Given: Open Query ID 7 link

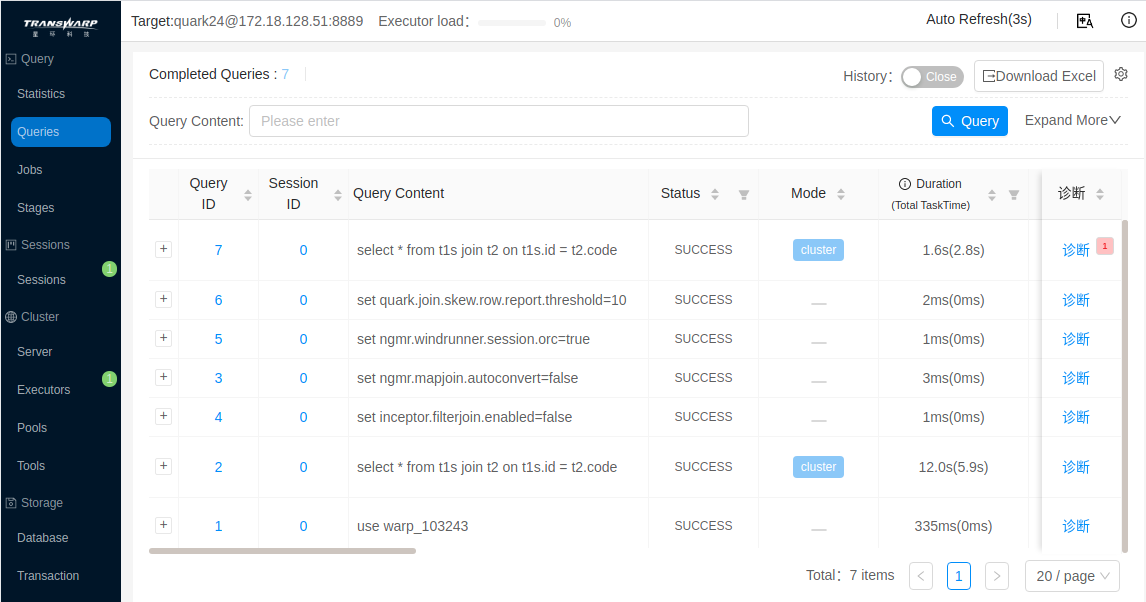Looking at the screenshot, I should pos(219,250).
